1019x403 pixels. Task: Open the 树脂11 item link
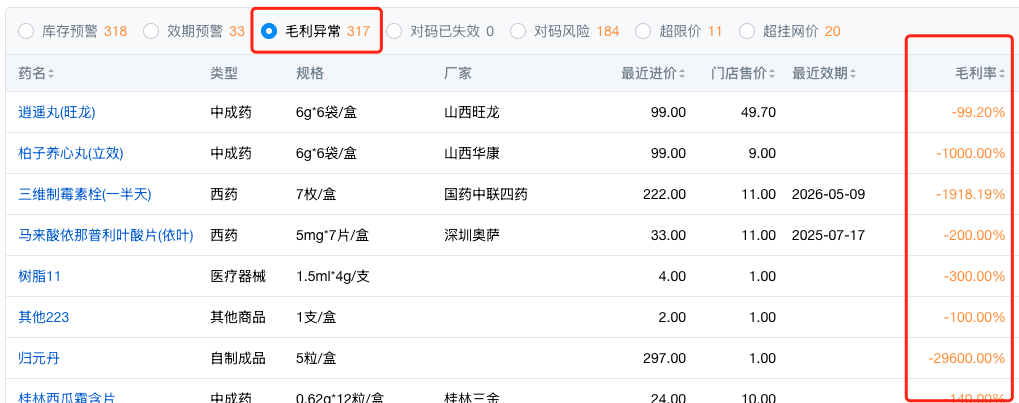[39, 276]
